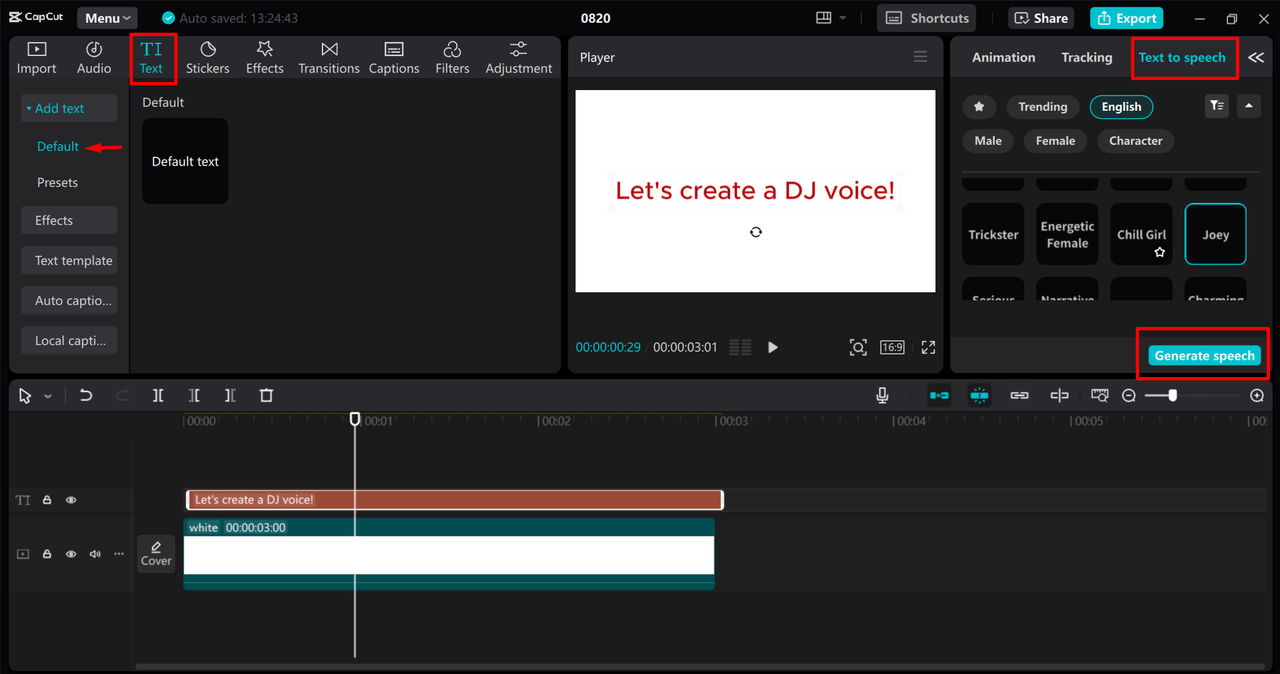The height and width of the screenshot is (674, 1280).
Task: Click the timeline playhead marker
Action: click(x=355, y=420)
